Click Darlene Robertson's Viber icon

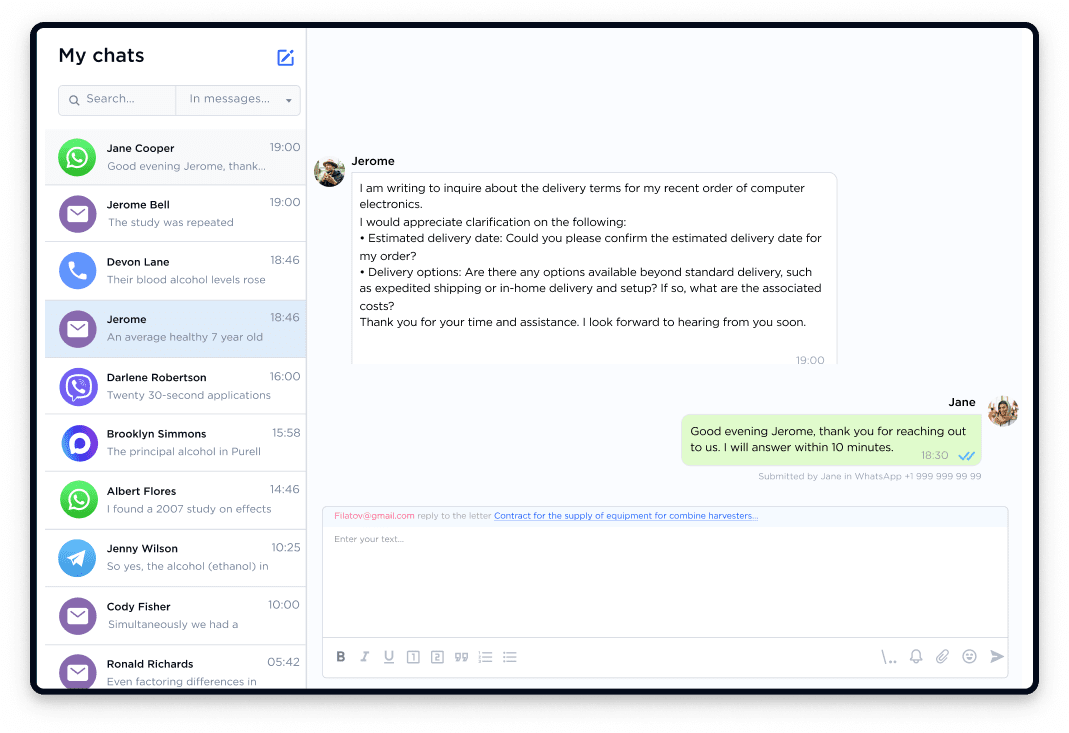pos(78,387)
